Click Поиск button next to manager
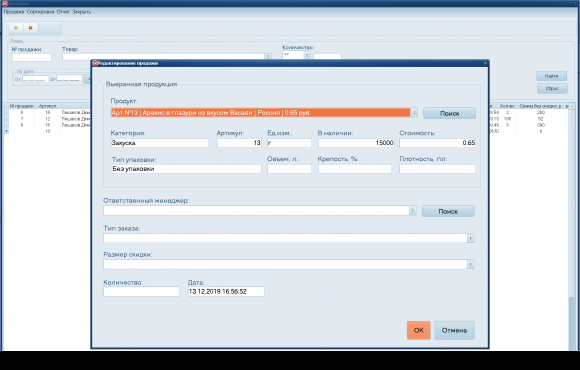The height and width of the screenshot is (370, 580). click(x=448, y=211)
